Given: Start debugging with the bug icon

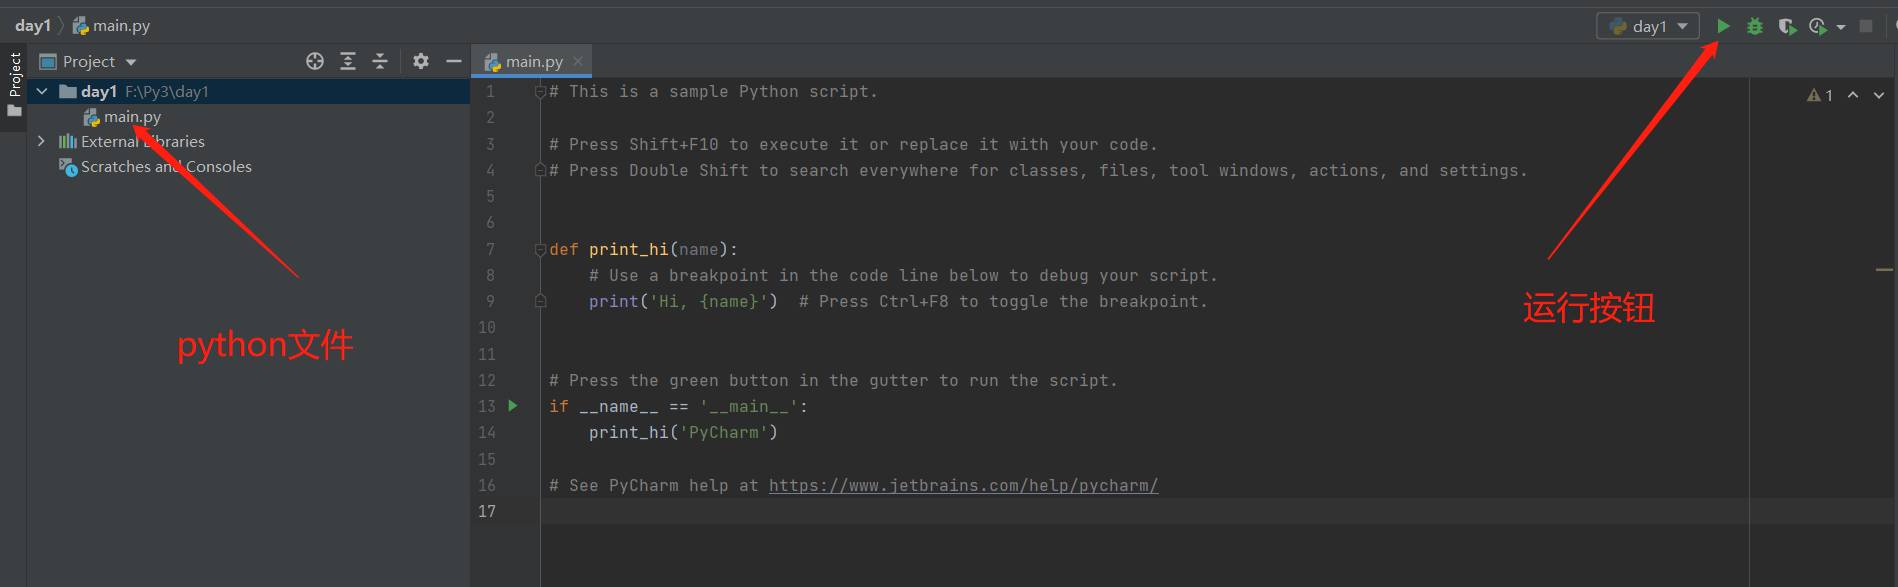Looking at the screenshot, I should pyautogui.click(x=1755, y=26).
